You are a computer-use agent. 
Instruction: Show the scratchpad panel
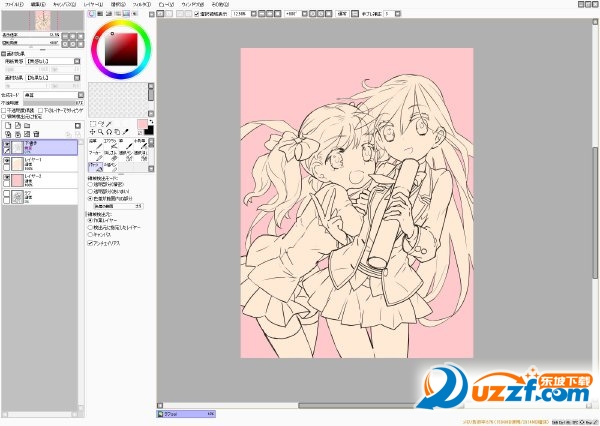(x=134, y=14)
